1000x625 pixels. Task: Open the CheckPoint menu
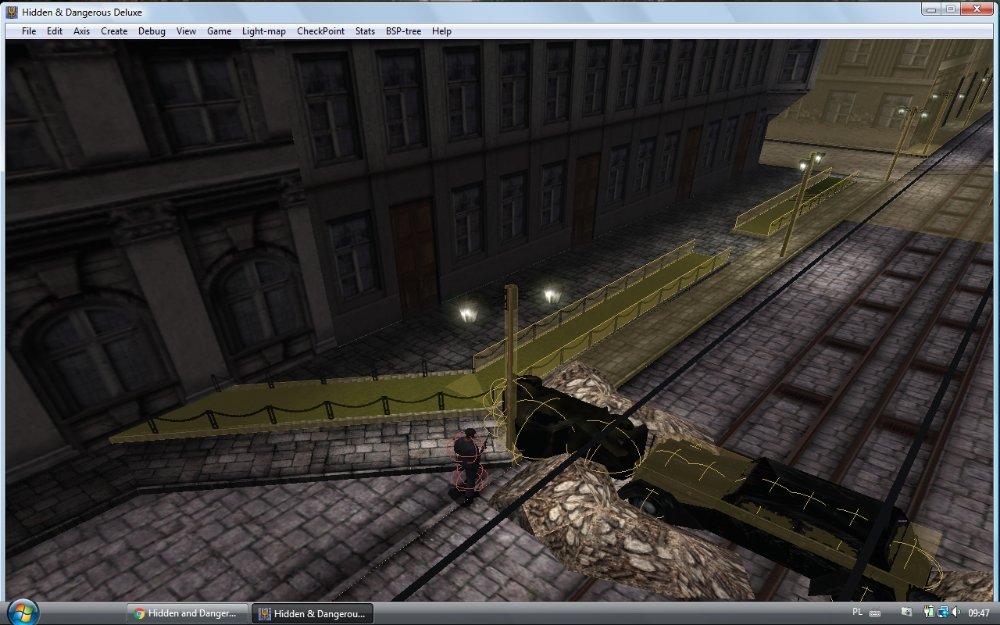click(320, 31)
